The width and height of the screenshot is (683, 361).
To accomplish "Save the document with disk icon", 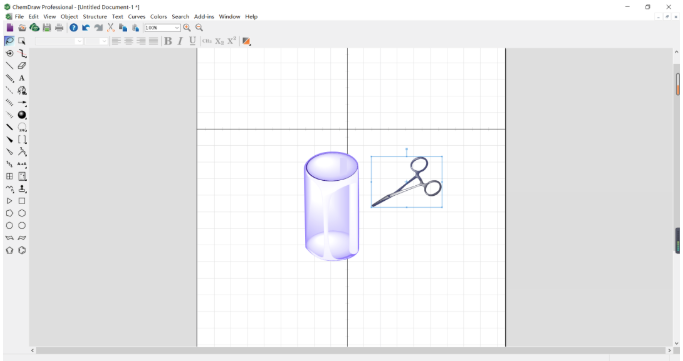I will [x=47, y=27].
